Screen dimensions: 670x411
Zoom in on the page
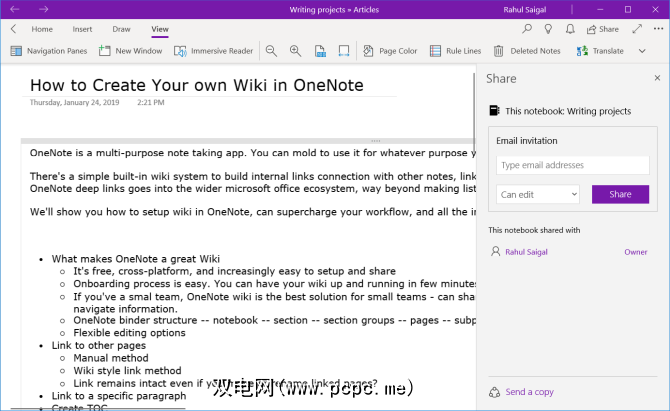(295, 50)
